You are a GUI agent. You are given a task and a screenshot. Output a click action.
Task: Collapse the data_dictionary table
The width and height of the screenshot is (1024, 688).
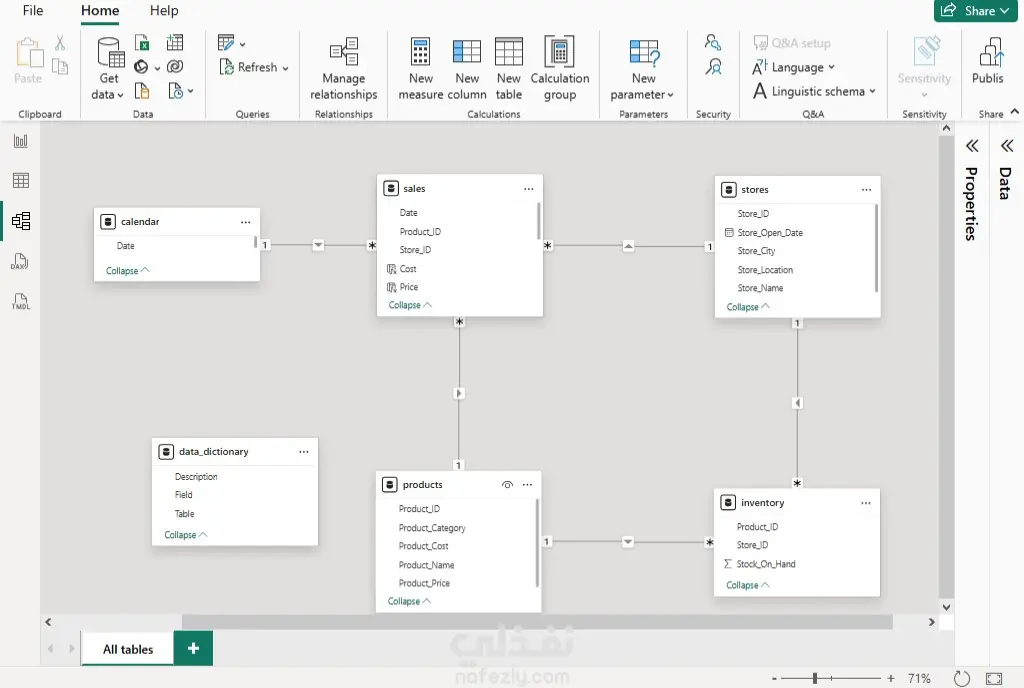(x=185, y=535)
